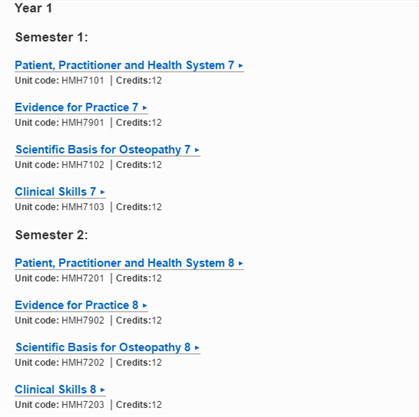Click arrow icon beside Evidence for Practice 8
Screen dimensions: 419x417
(145, 305)
